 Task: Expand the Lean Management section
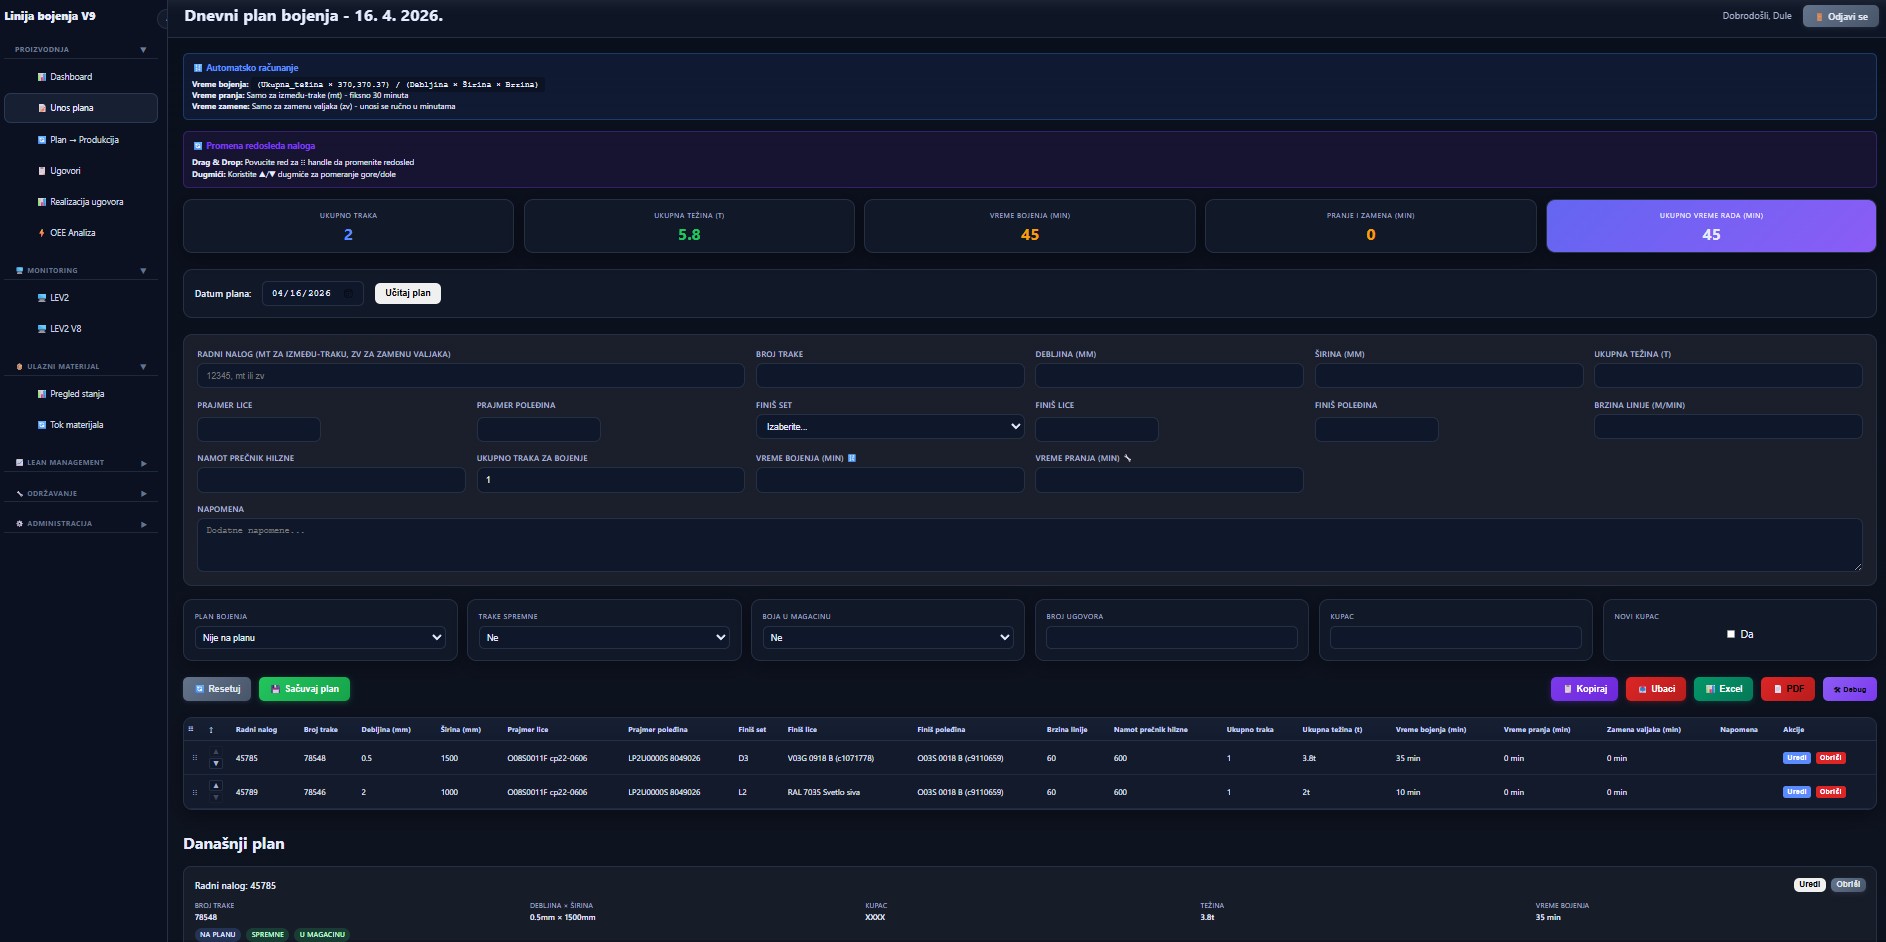tap(80, 463)
